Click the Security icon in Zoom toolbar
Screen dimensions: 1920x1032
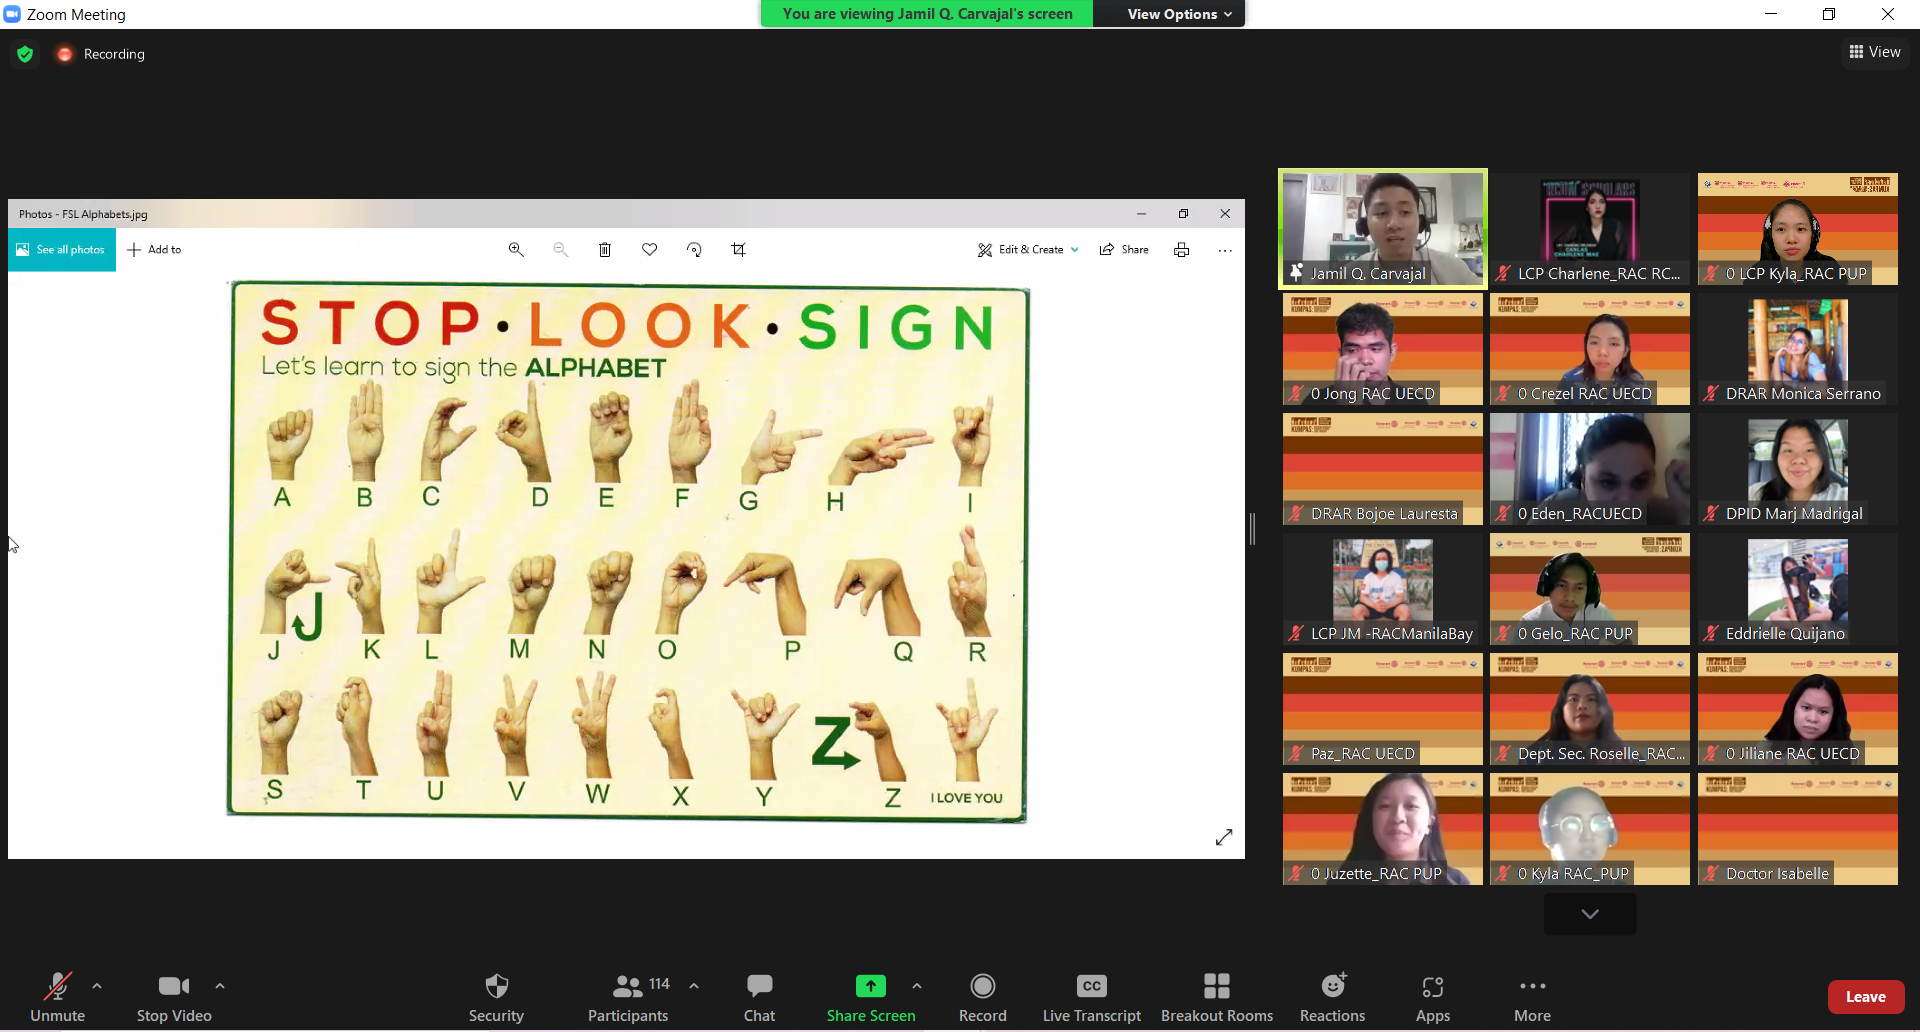pyautogui.click(x=496, y=996)
